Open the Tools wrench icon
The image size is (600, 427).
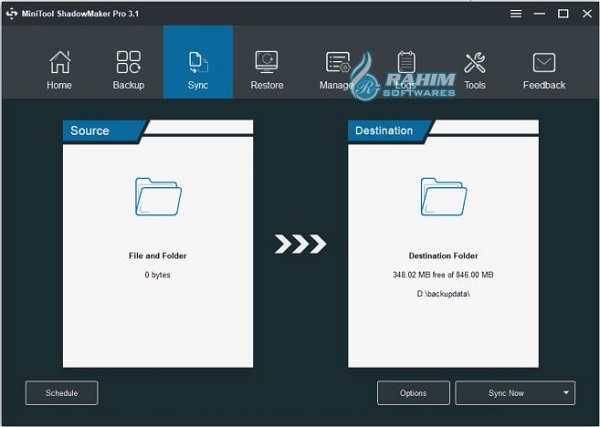[475, 63]
